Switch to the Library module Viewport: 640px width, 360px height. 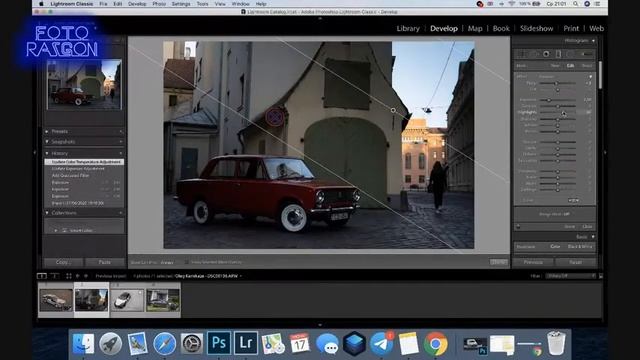[408, 29]
